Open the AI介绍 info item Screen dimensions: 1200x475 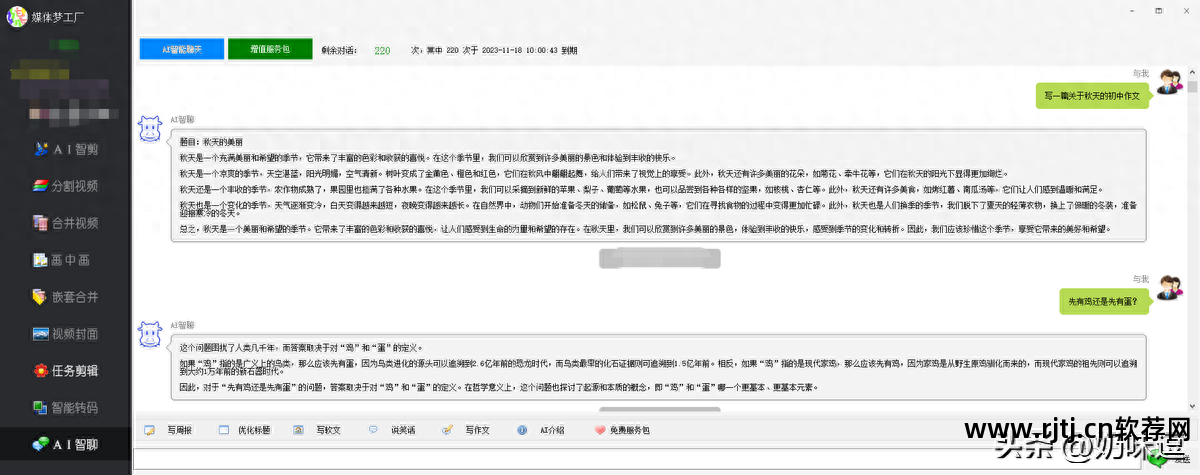click(x=542, y=430)
